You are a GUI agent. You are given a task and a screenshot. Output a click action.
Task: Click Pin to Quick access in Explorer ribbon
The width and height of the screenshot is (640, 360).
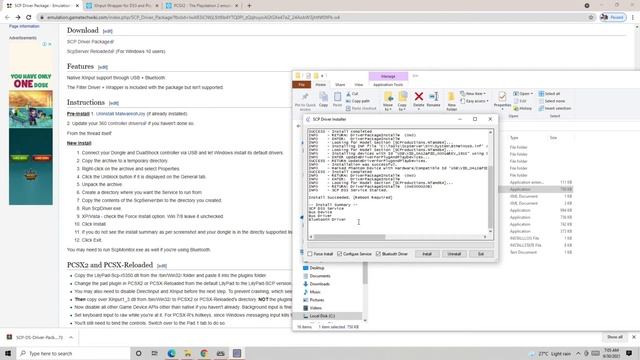coord(305,101)
